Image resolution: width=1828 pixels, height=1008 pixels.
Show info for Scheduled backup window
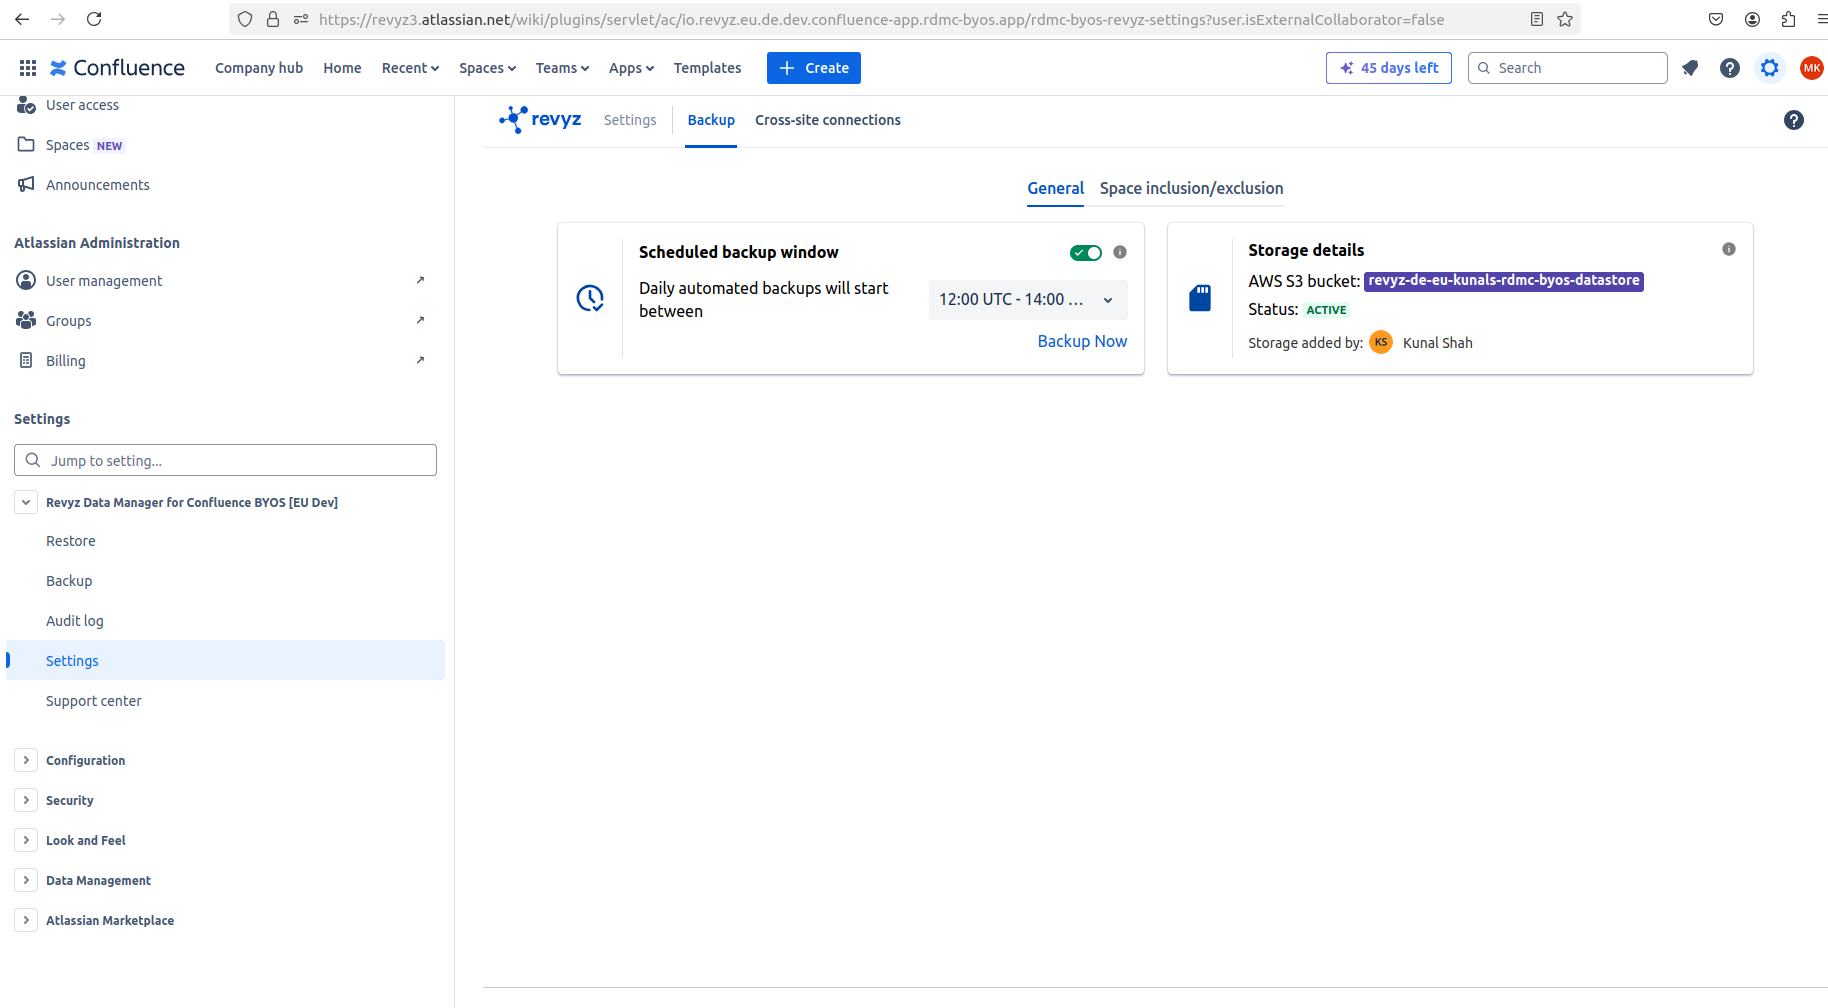pyautogui.click(x=1120, y=252)
